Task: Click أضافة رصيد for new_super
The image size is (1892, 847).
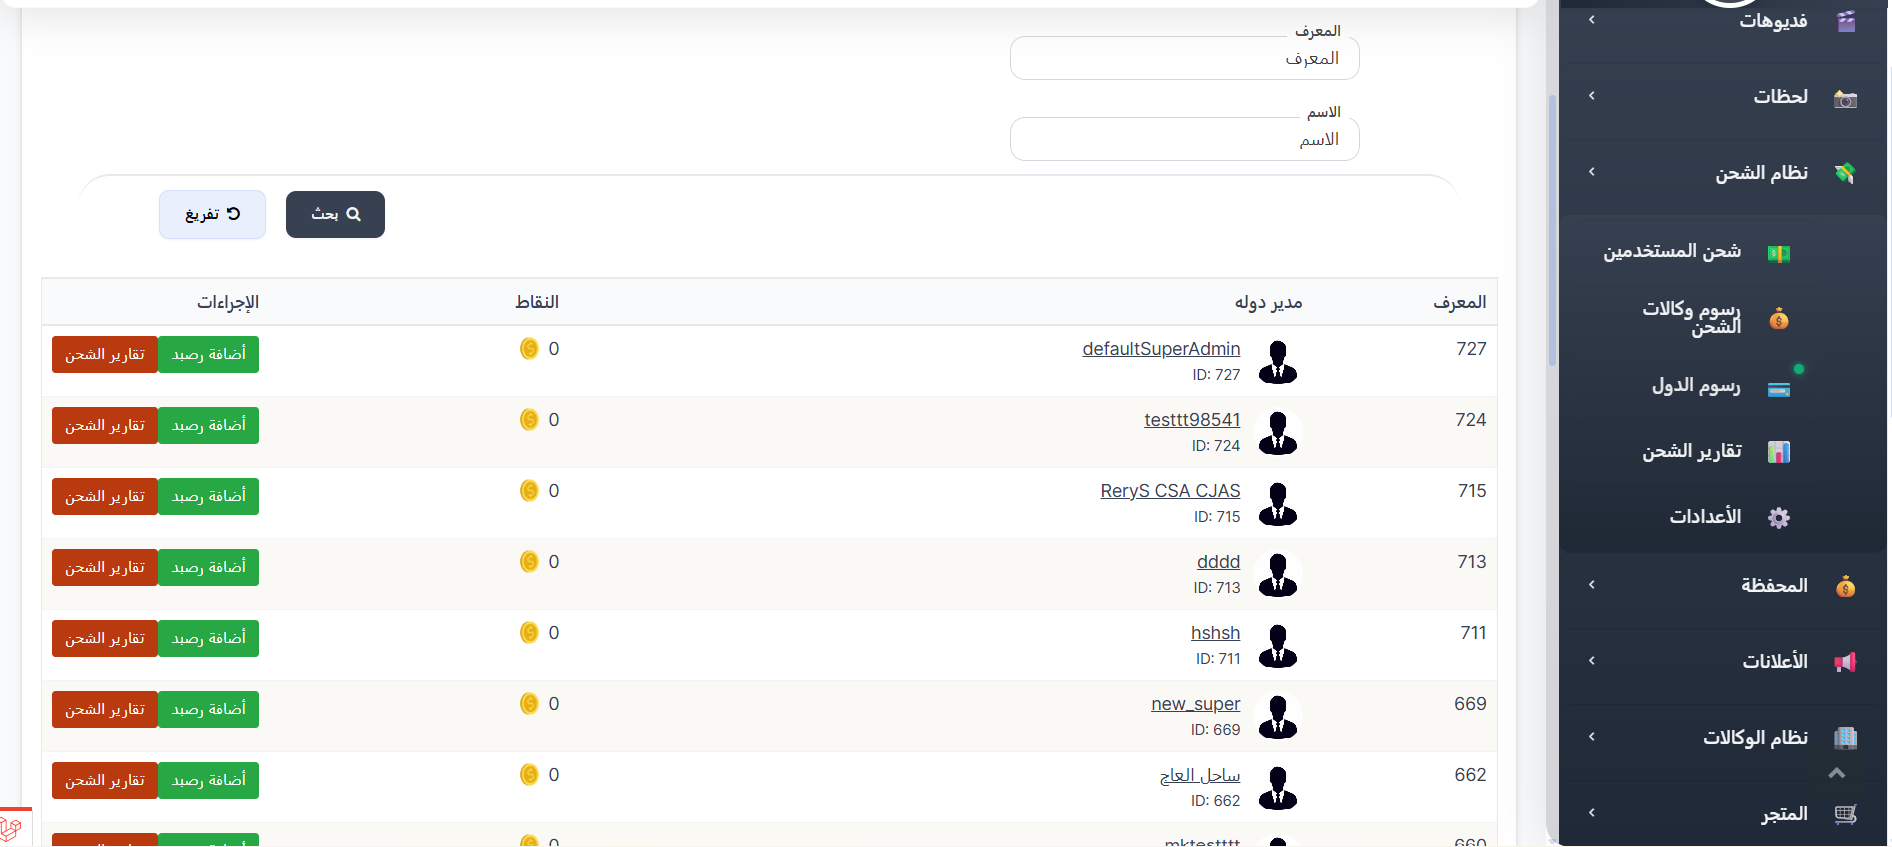Action: coord(208,709)
